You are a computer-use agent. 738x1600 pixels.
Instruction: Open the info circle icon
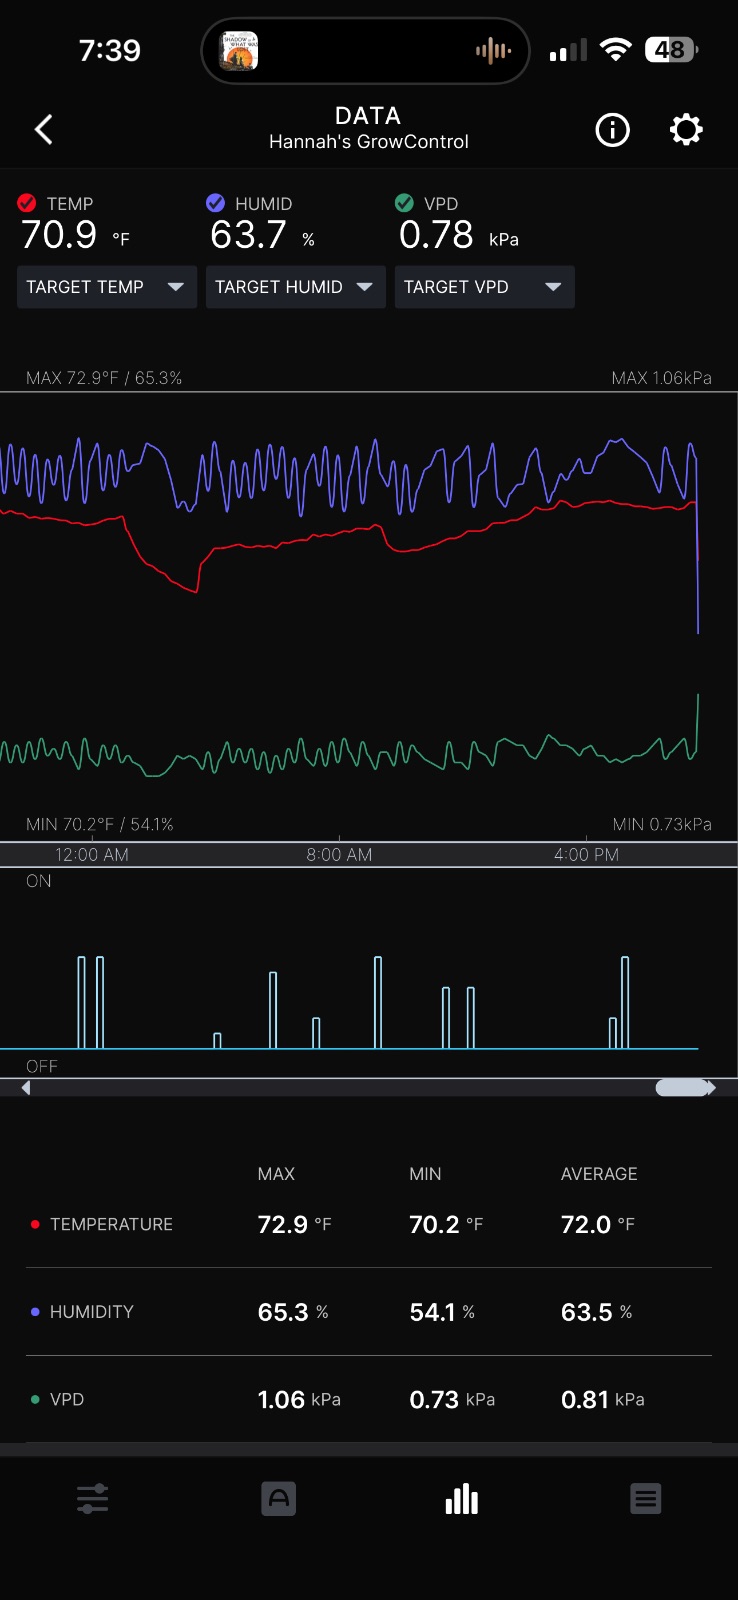tap(612, 129)
